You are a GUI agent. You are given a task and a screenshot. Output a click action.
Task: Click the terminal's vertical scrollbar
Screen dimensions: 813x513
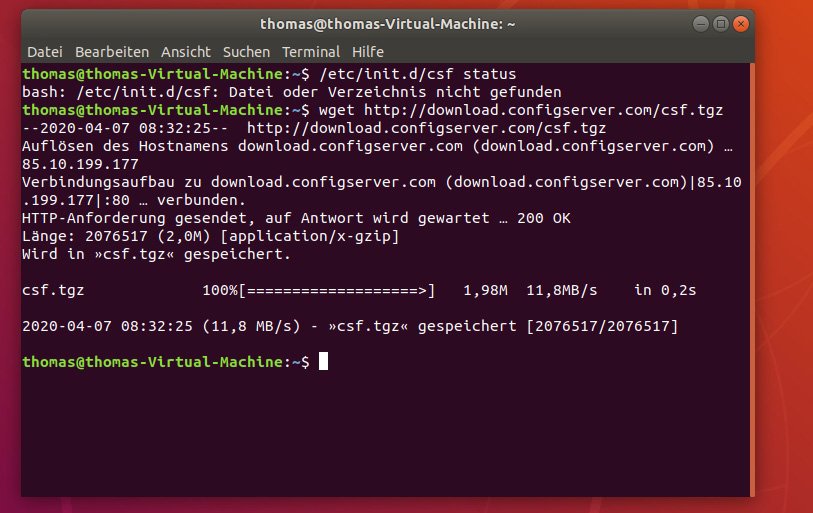pos(750,280)
